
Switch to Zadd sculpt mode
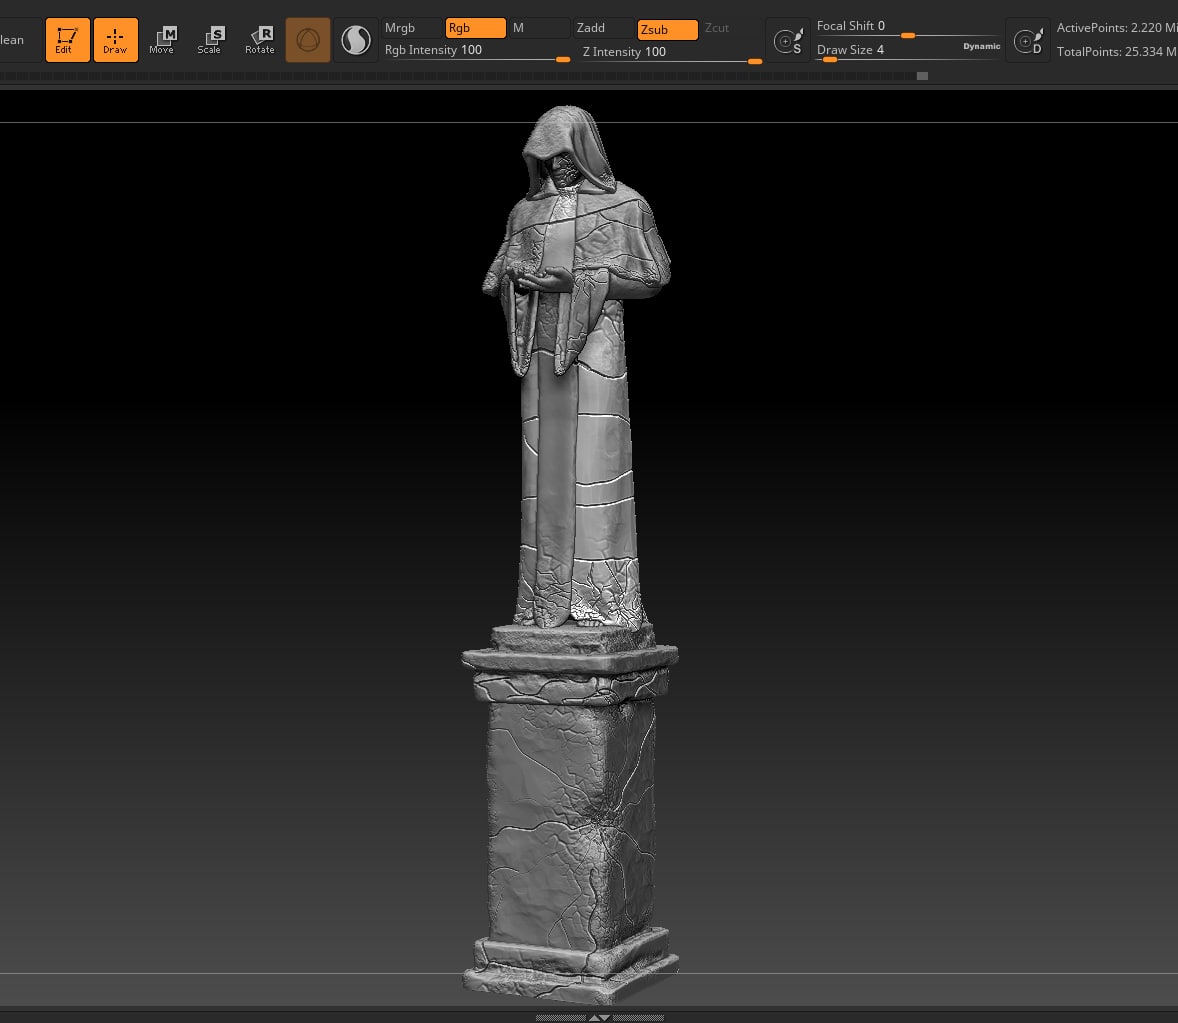[x=603, y=28]
